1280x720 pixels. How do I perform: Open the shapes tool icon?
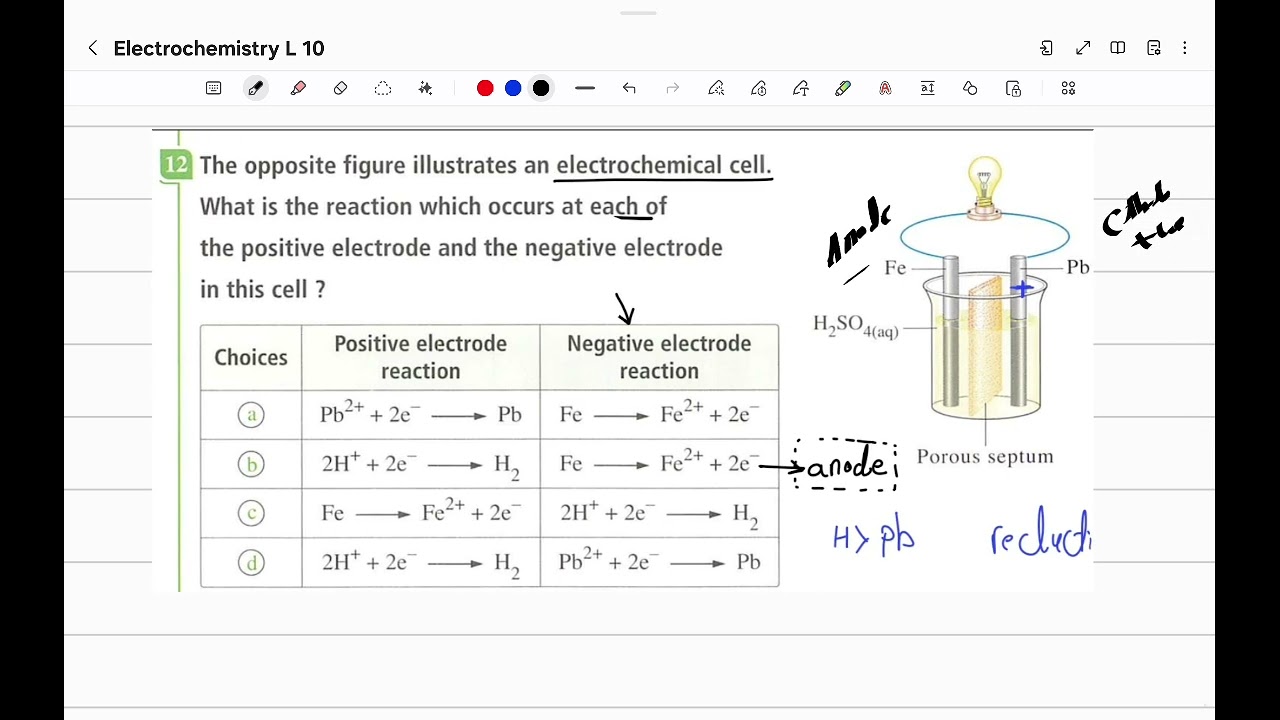970,88
